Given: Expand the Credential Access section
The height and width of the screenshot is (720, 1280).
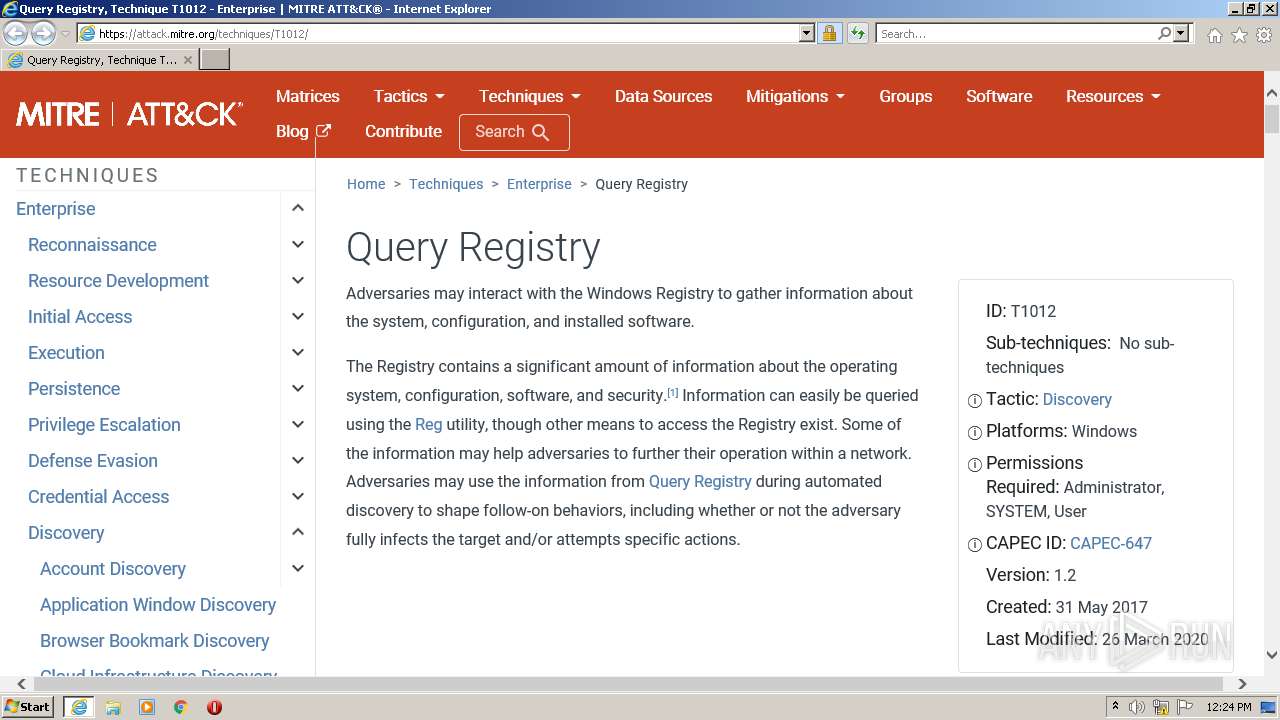Looking at the screenshot, I should point(297,496).
